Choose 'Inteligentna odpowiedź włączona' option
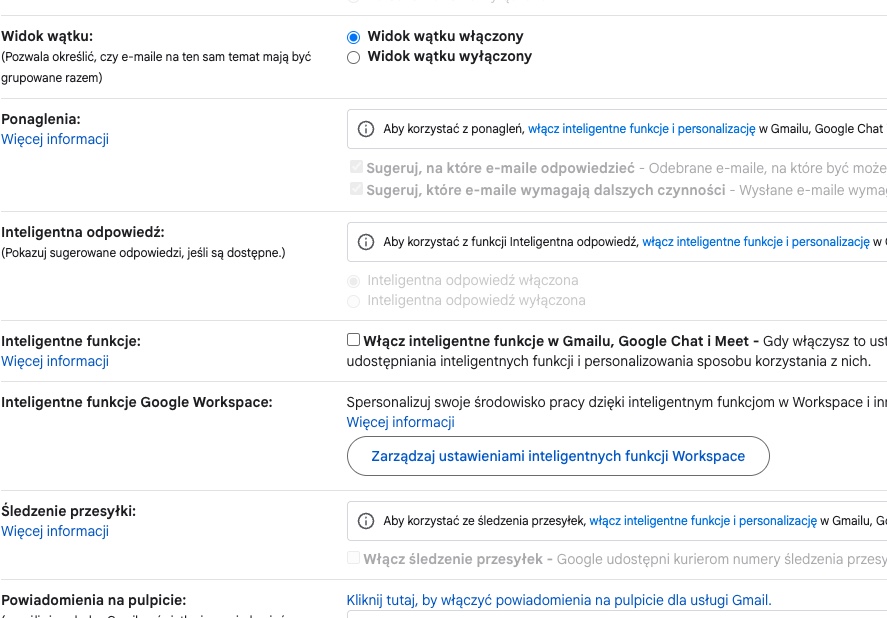The image size is (887, 618). (x=353, y=281)
